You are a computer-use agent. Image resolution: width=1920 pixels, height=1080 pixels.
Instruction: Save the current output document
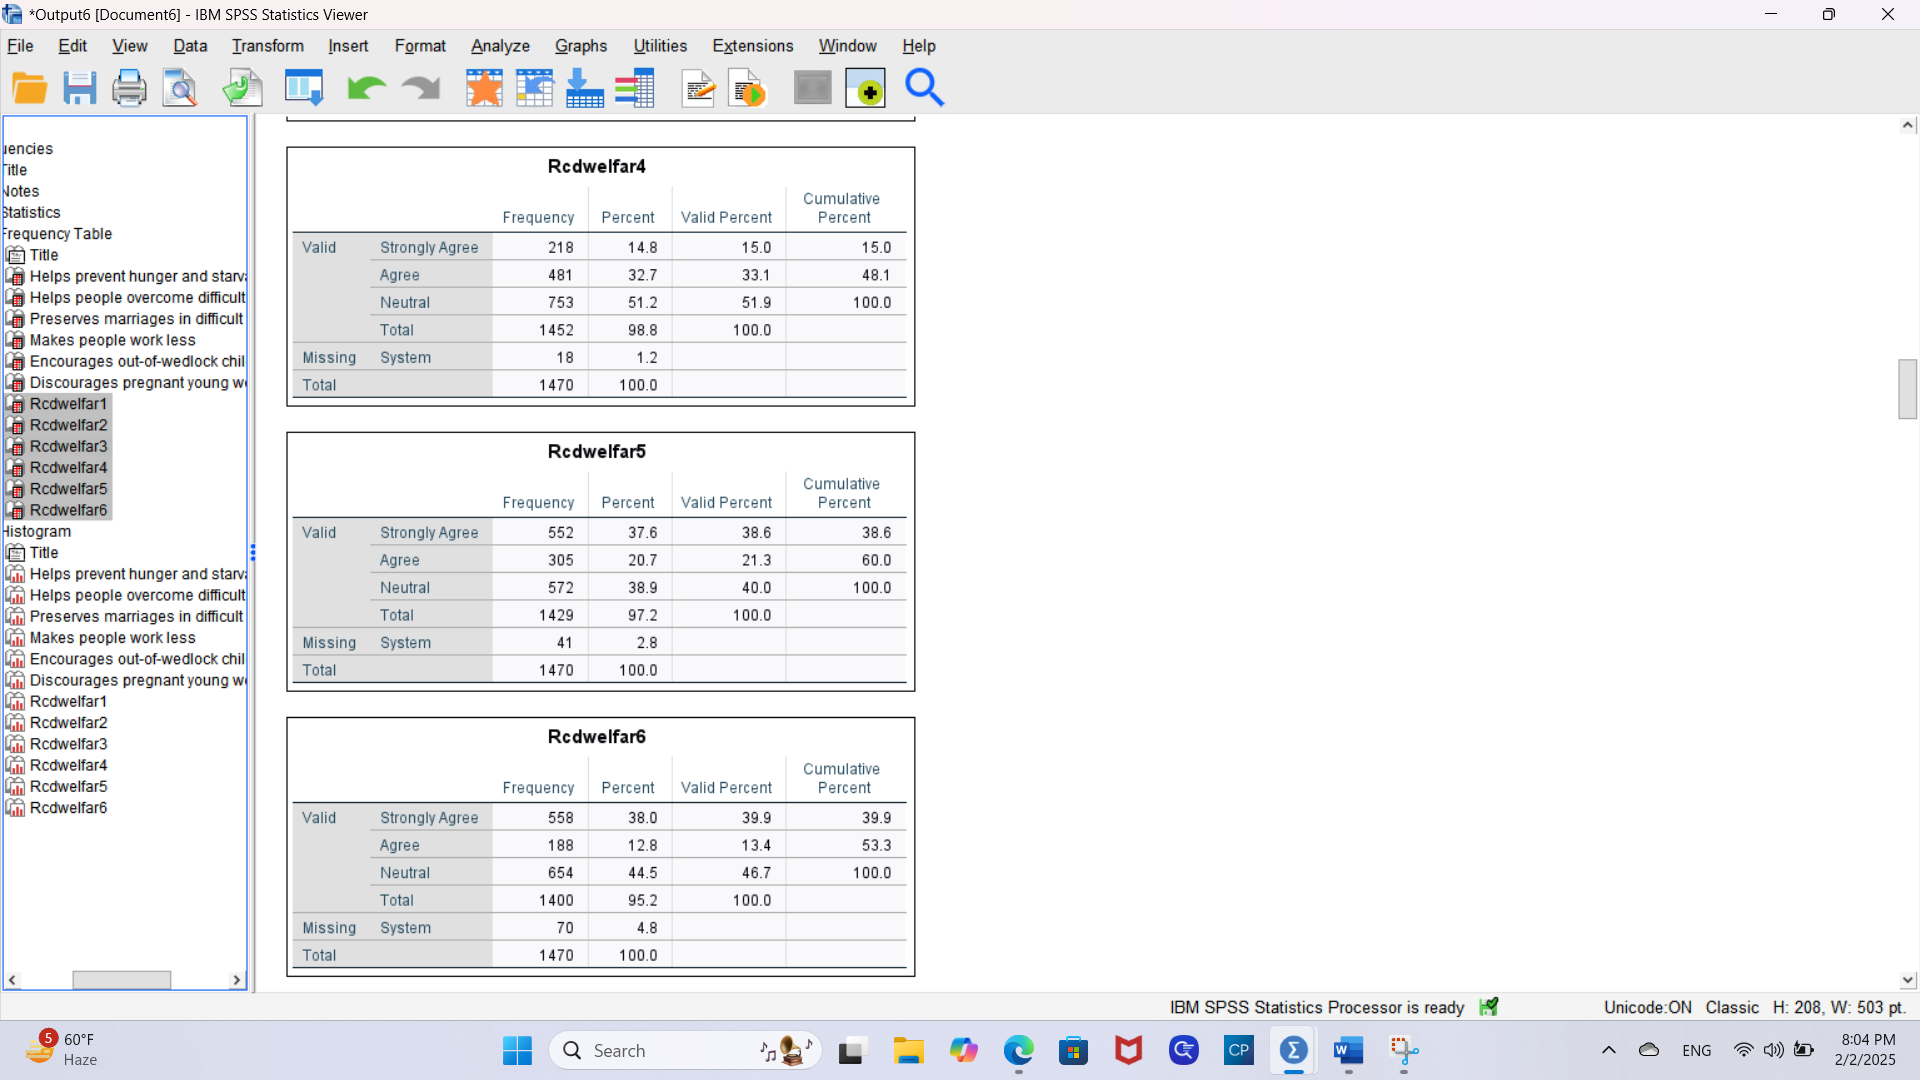79,88
